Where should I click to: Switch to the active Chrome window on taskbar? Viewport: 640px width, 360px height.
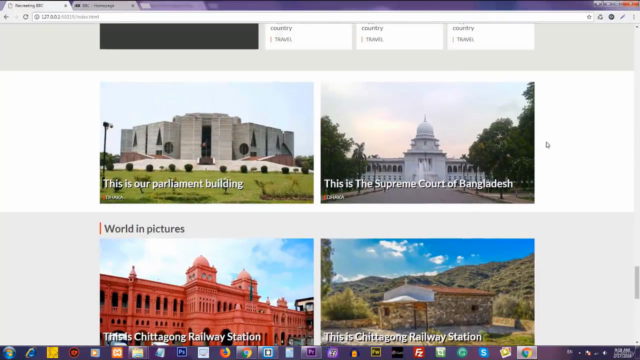click(527, 353)
